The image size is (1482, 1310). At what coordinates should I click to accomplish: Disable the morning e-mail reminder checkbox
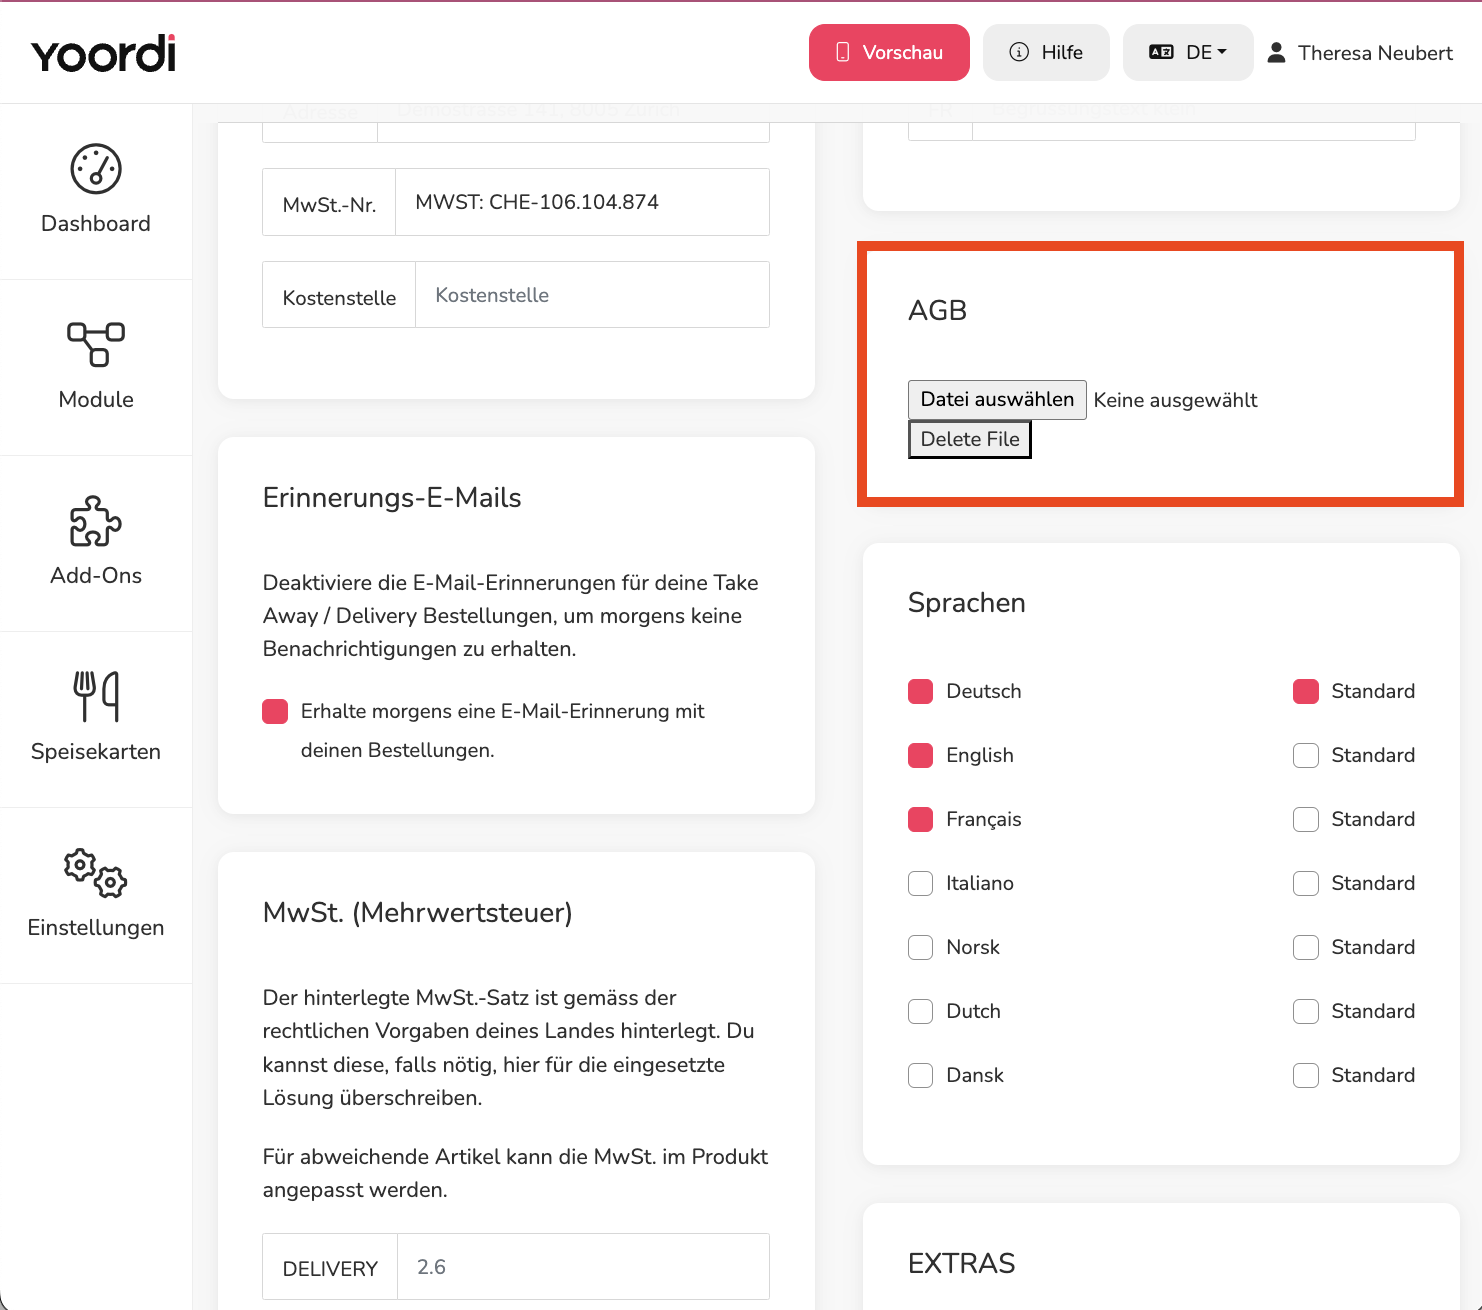(x=275, y=711)
